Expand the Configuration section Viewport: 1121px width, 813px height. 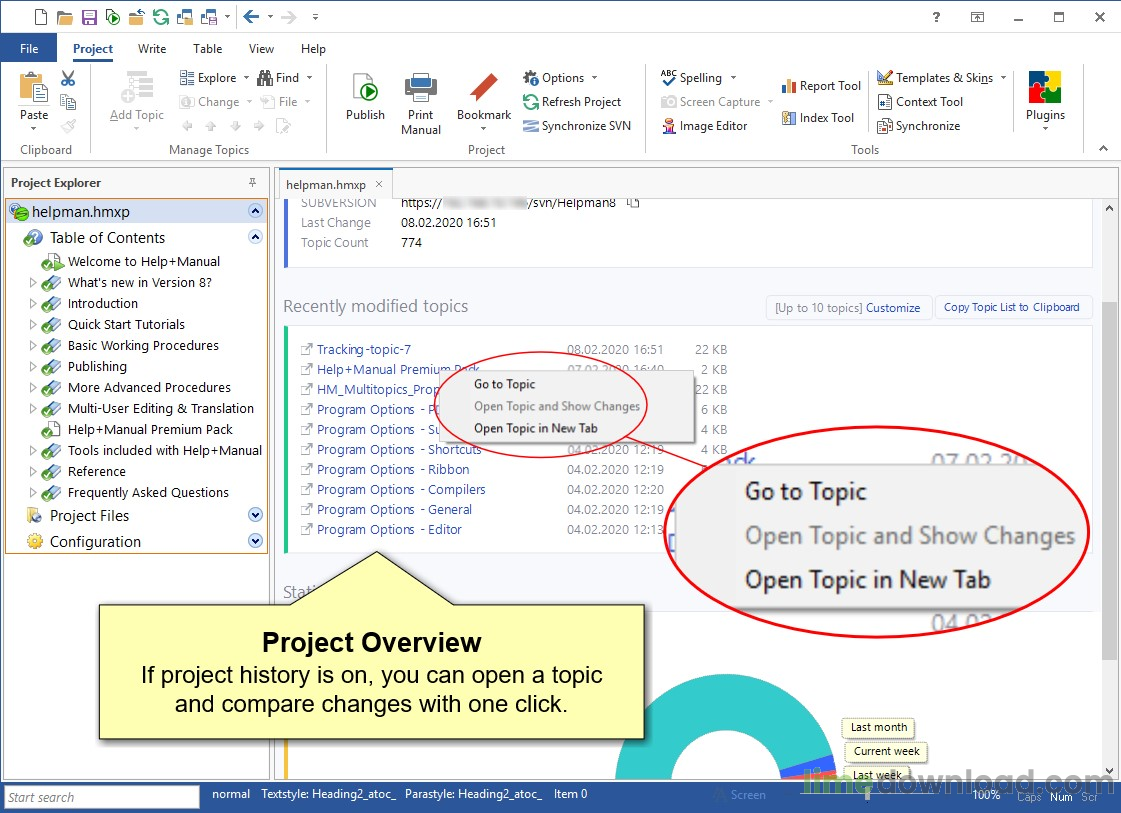(x=255, y=541)
